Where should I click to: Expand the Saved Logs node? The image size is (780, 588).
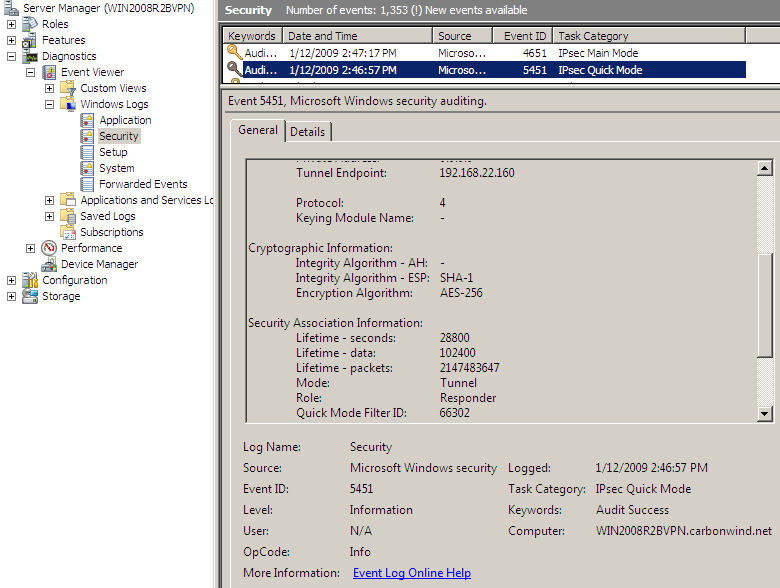(x=49, y=216)
